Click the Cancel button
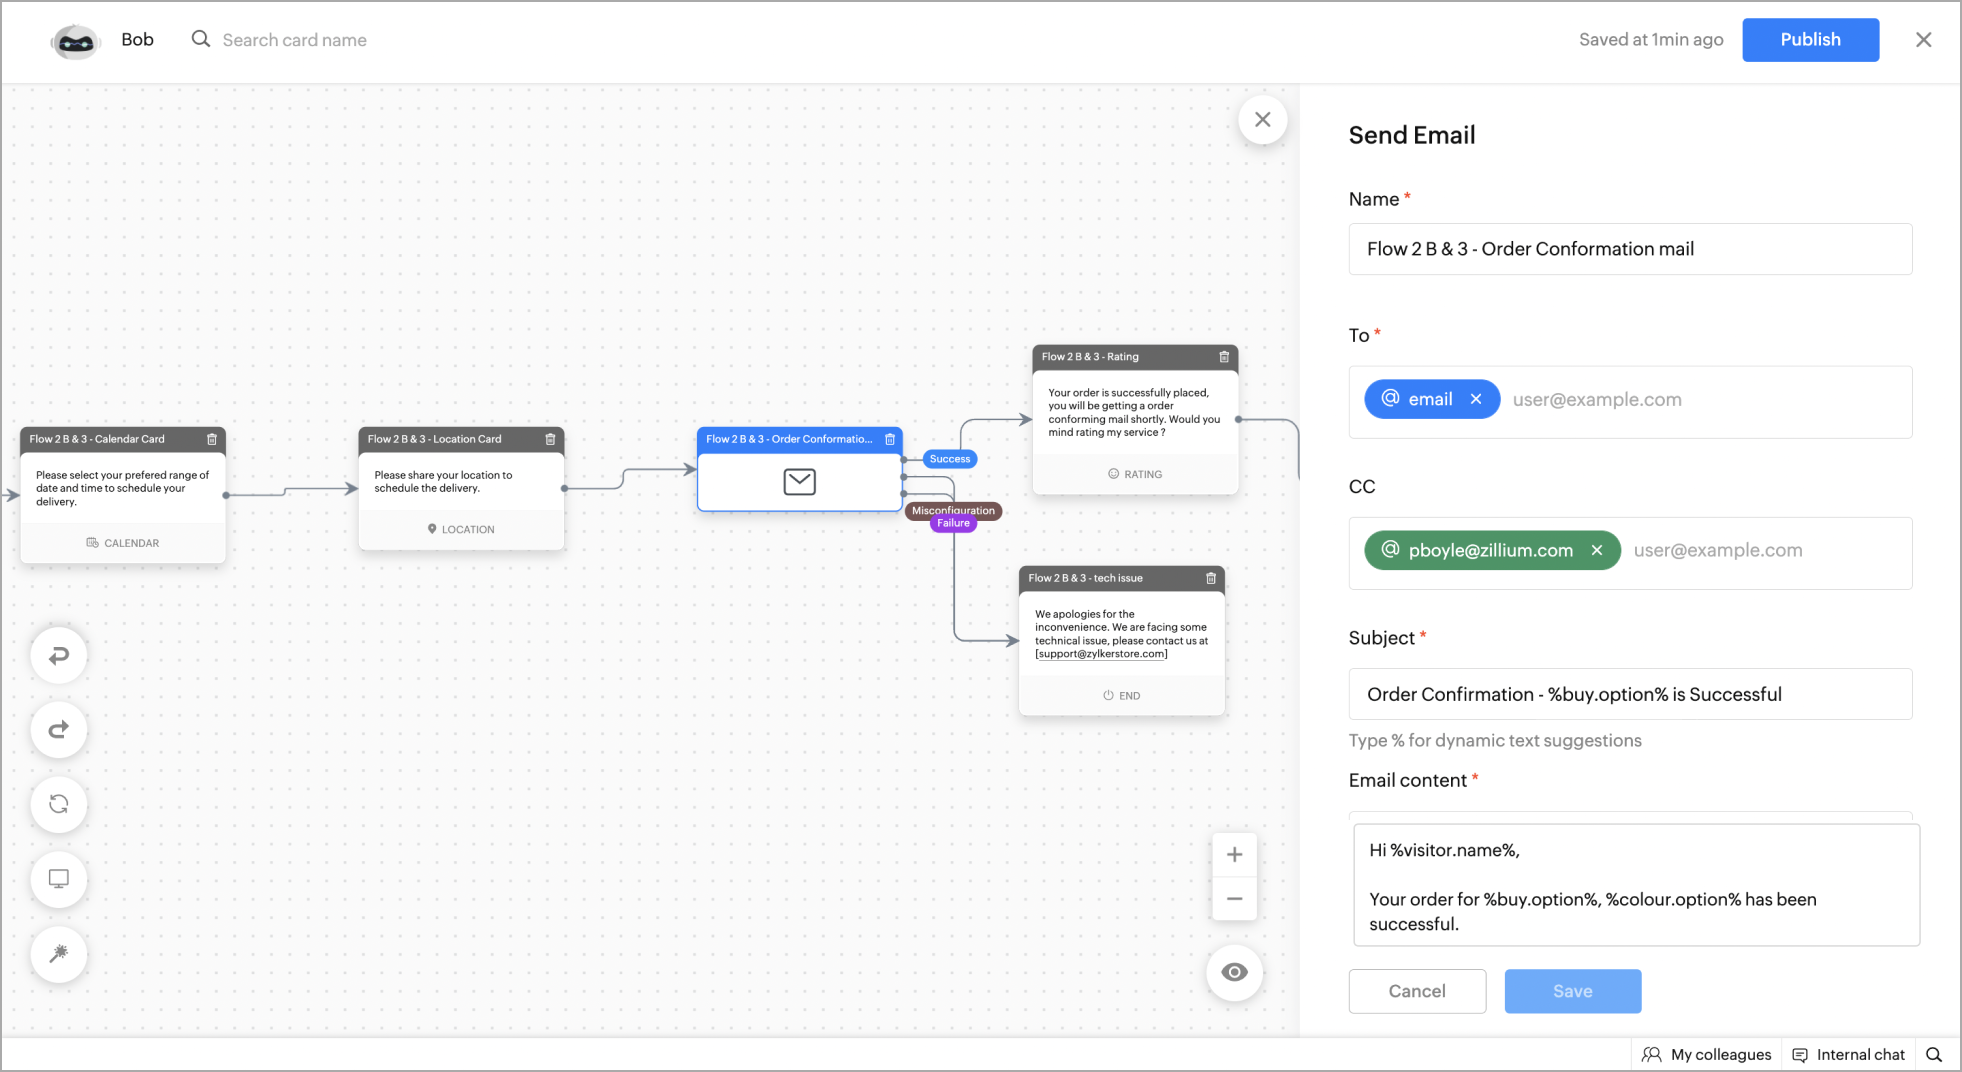 click(x=1417, y=991)
